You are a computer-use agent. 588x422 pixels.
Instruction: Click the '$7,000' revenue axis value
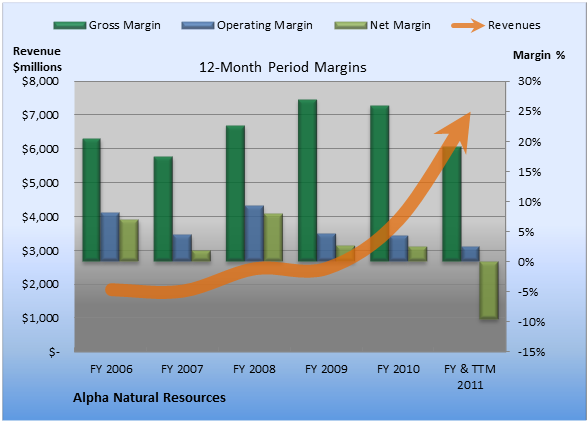[x=40, y=115]
